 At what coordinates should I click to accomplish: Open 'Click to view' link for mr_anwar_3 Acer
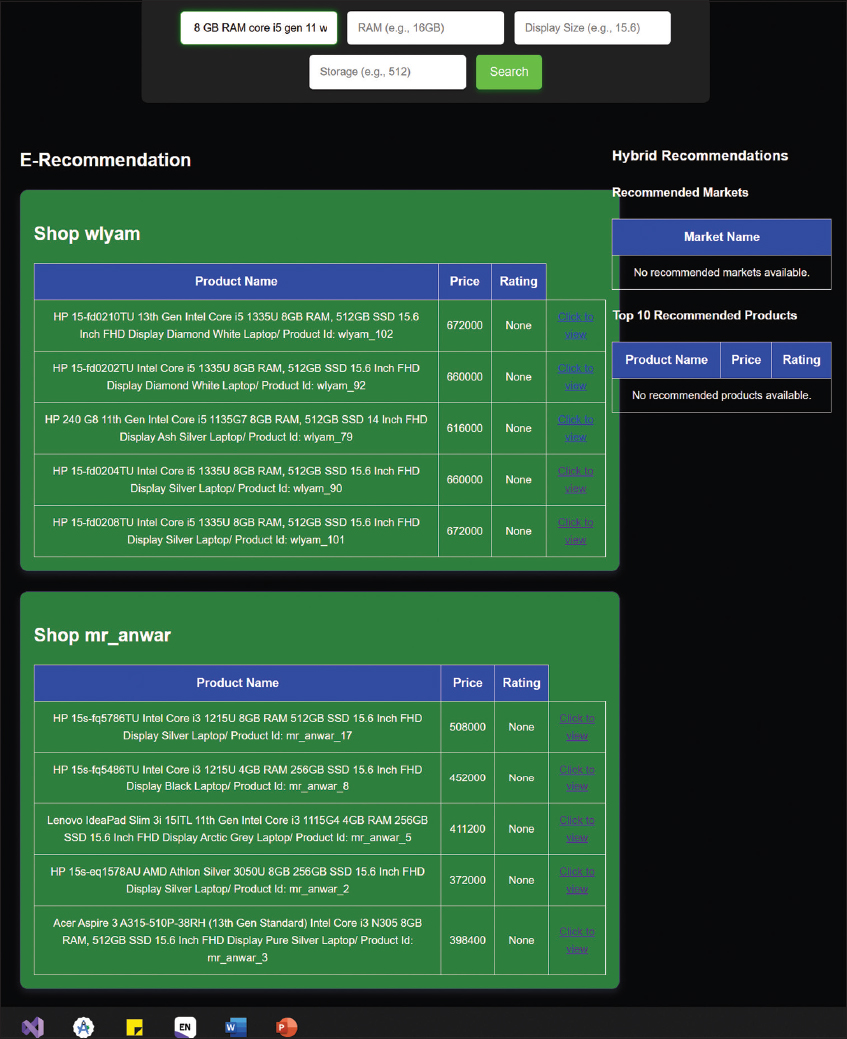(x=577, y=940)
